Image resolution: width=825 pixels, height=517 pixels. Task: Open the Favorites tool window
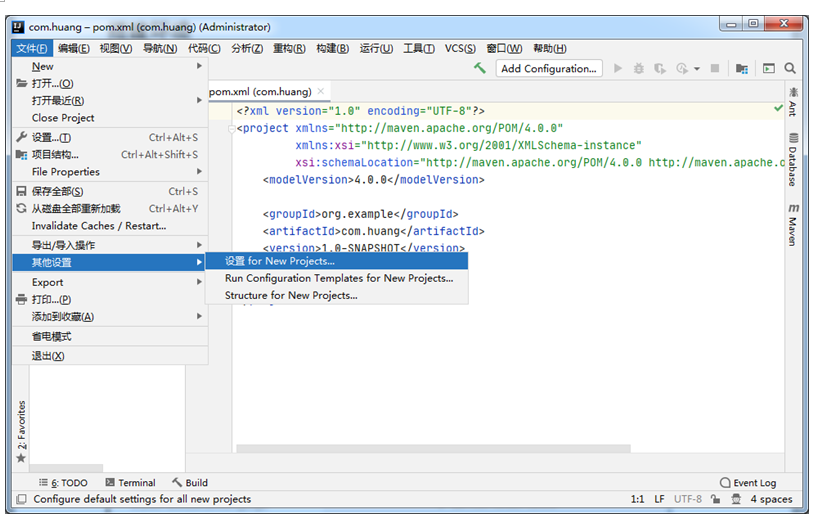pyautogui.click(x=21, y=432)
